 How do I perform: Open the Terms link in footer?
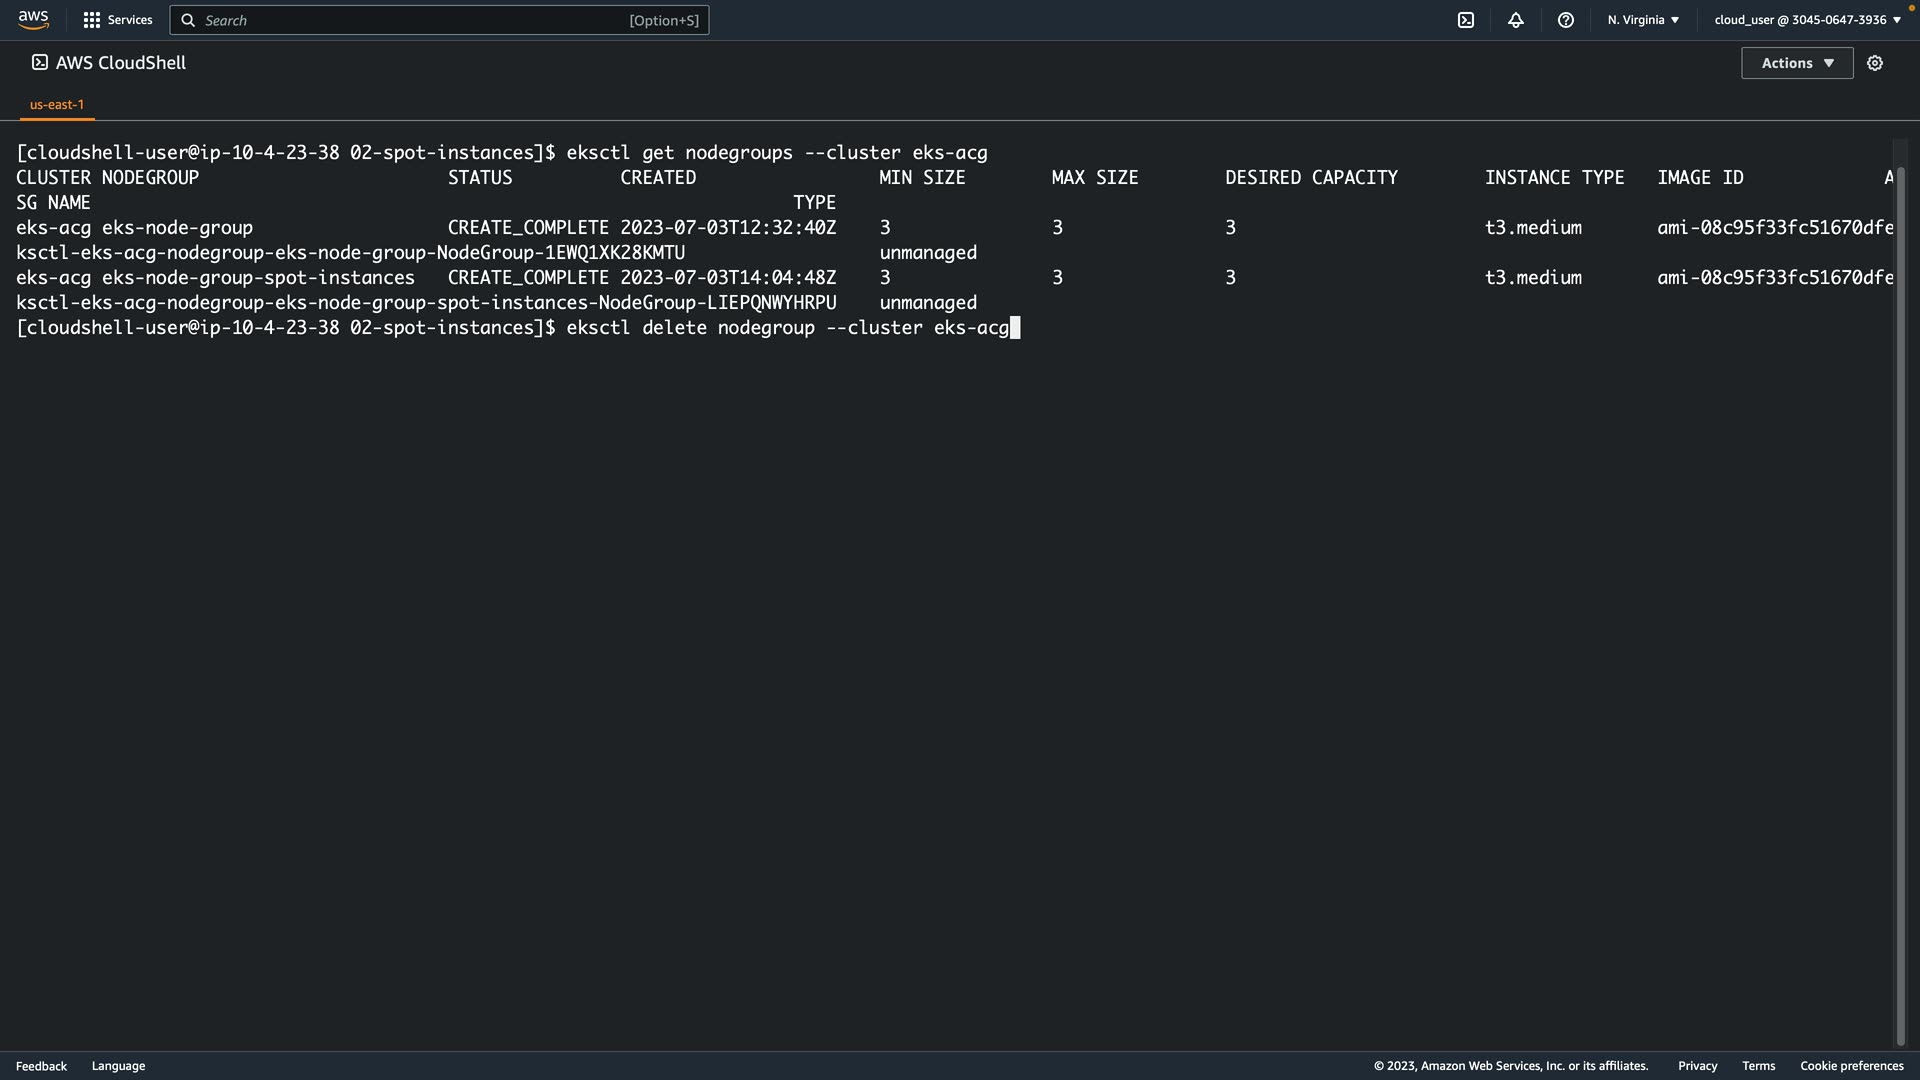1758,1066
